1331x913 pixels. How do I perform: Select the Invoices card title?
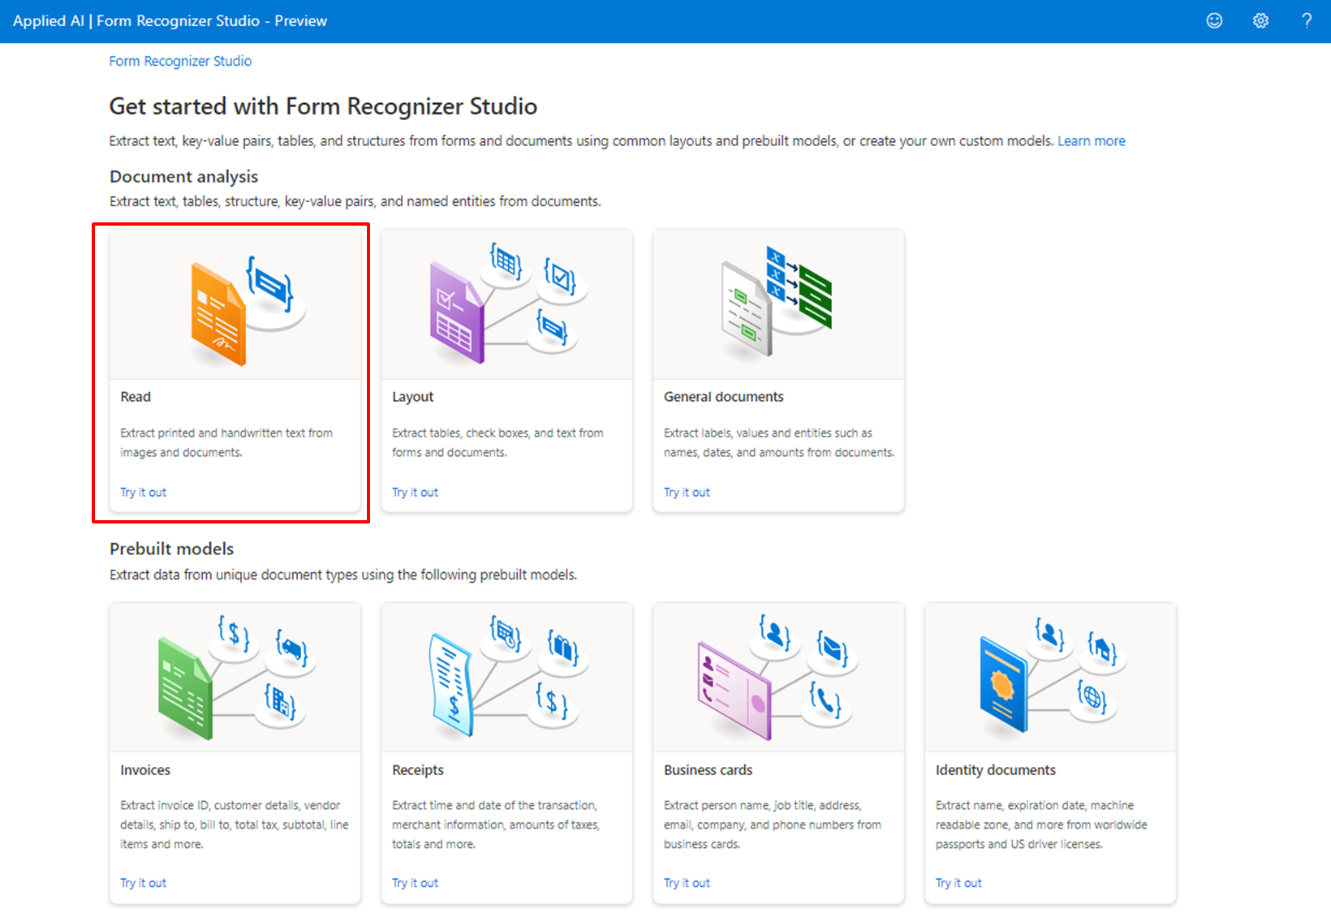[x=145, y=770]
